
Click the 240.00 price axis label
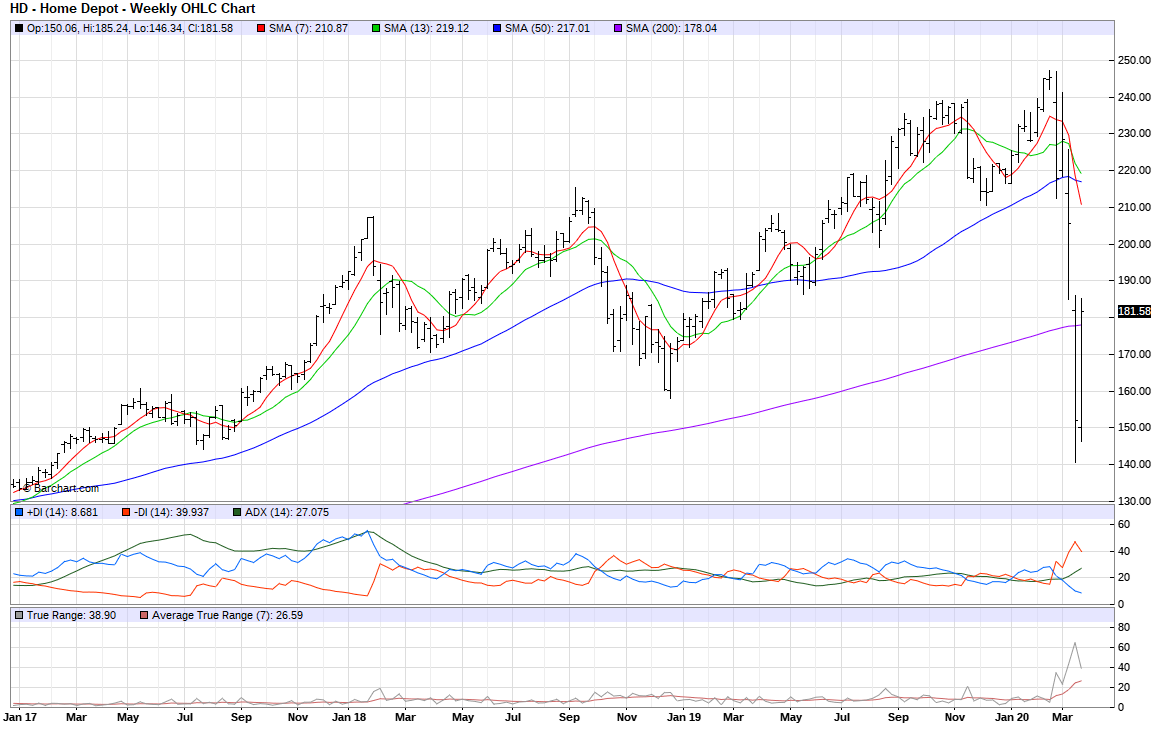[x=1134, y=97]
